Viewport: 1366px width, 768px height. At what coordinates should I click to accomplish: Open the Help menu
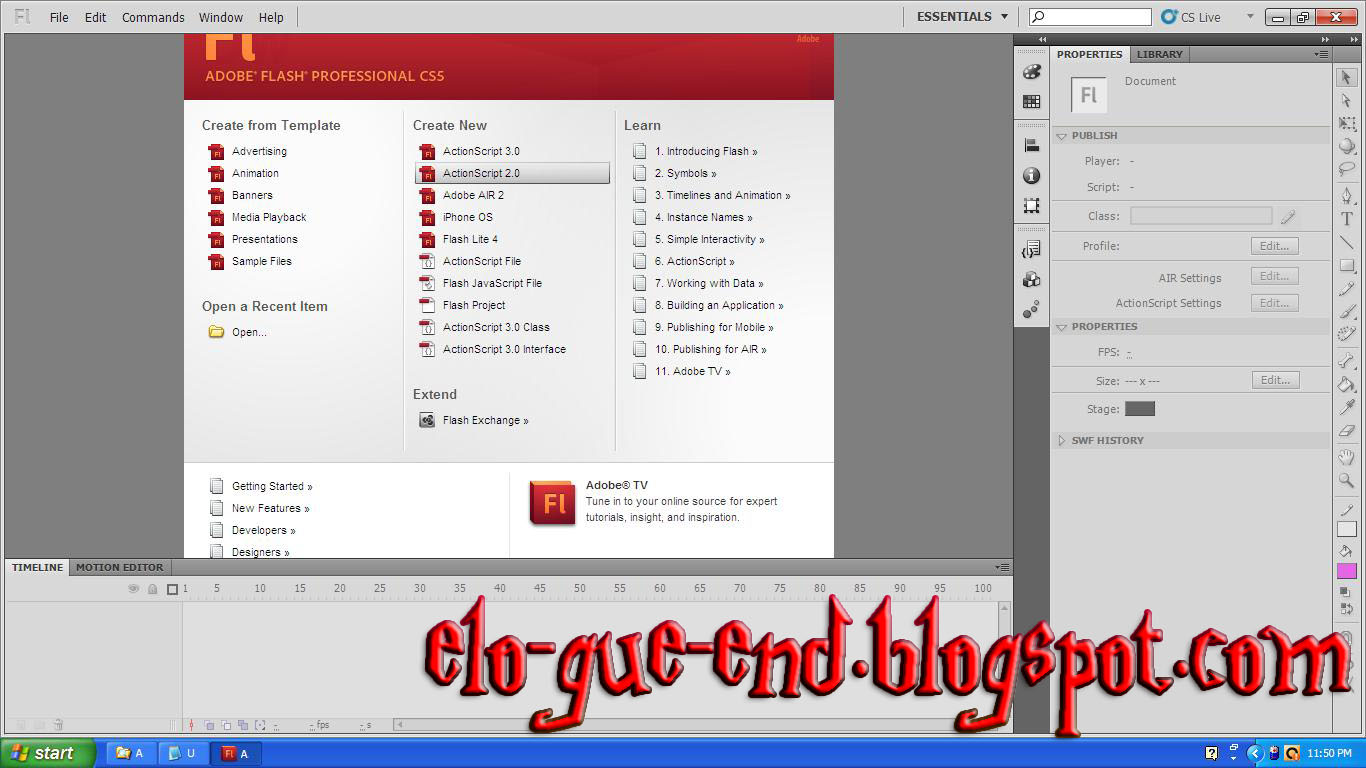(x=271, y=17)
